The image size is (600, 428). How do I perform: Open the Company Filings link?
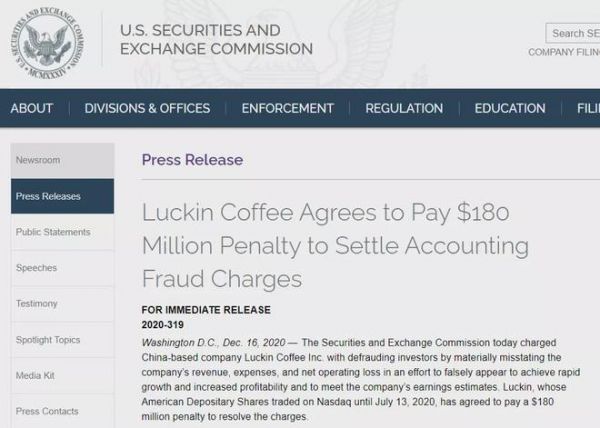tap(564, 53)
